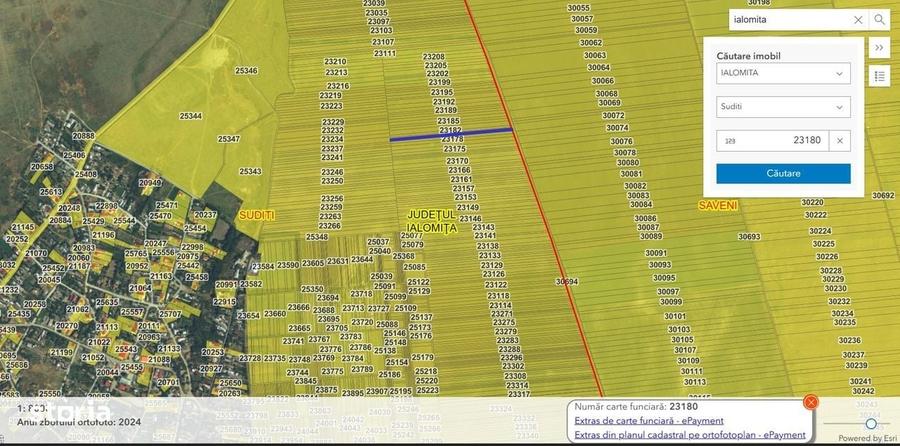Image resolution: width=900 pixels, height=446 pixels.
Task: Select parcel label 25707
Action: (x=170, y=315)
